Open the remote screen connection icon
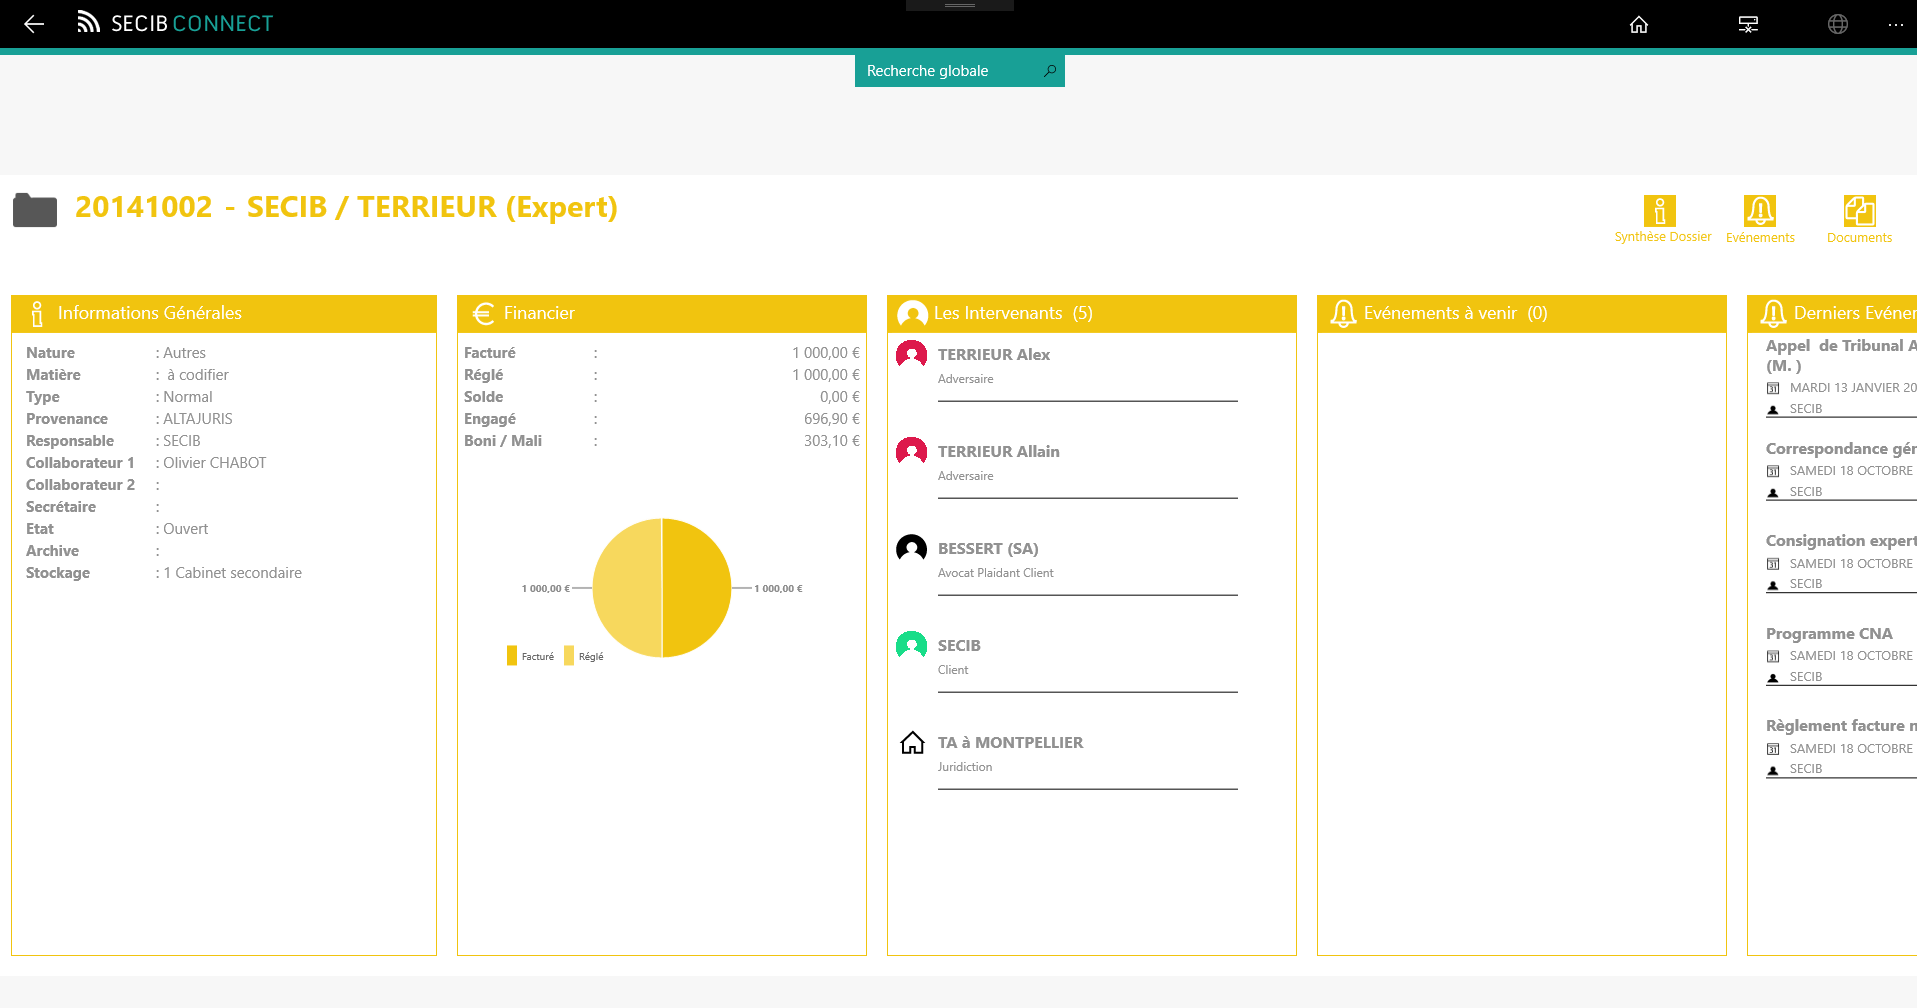Screen dimensions: 1917x1008 pos(1748,24)
